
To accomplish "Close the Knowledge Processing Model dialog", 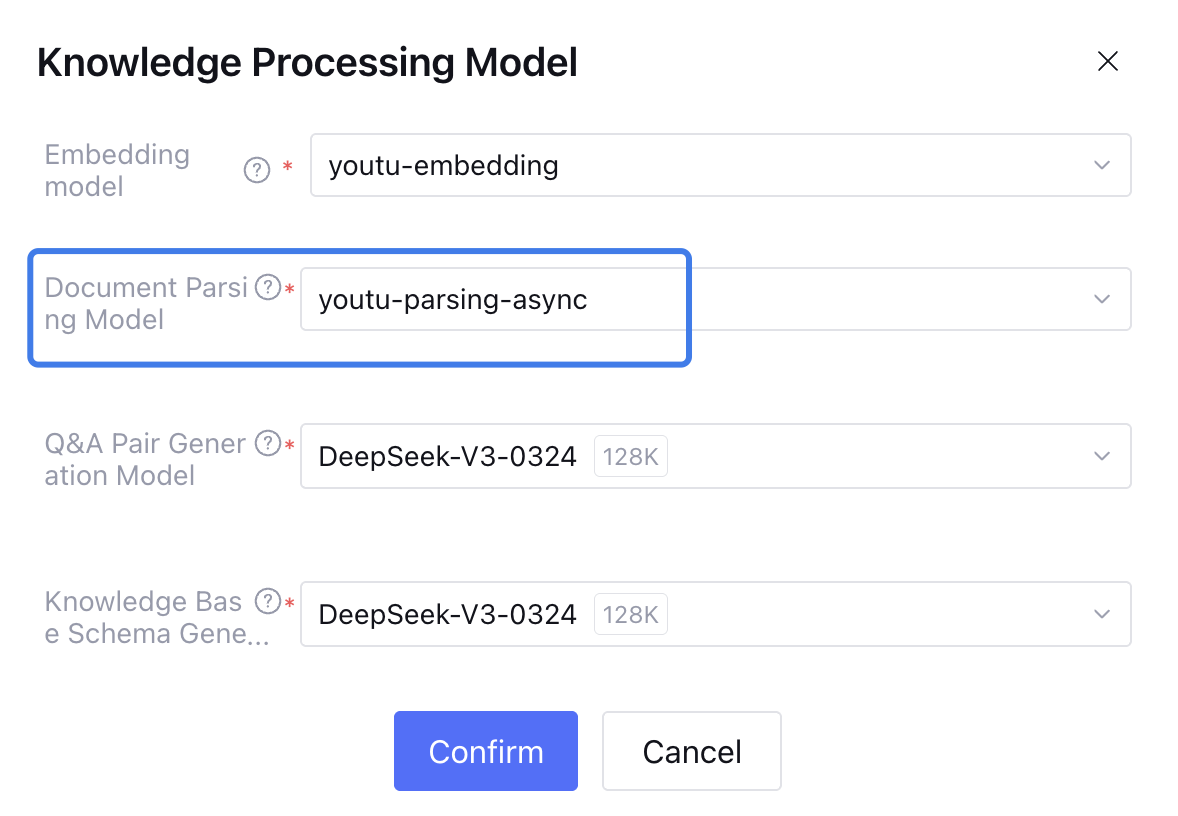I will click(x=1107, y=62).
